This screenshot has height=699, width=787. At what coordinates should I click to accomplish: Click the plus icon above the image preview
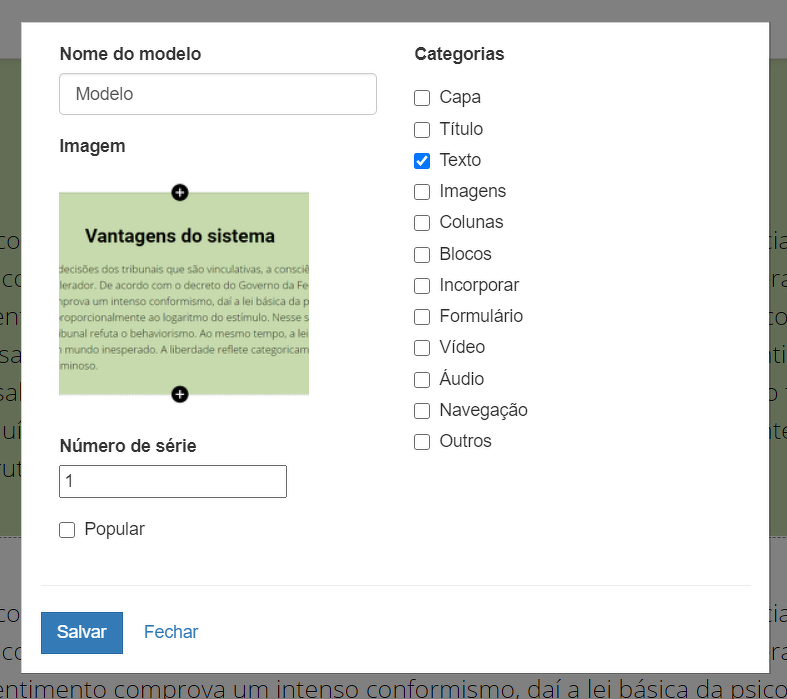pyautogui.click(x=180, y=192)
